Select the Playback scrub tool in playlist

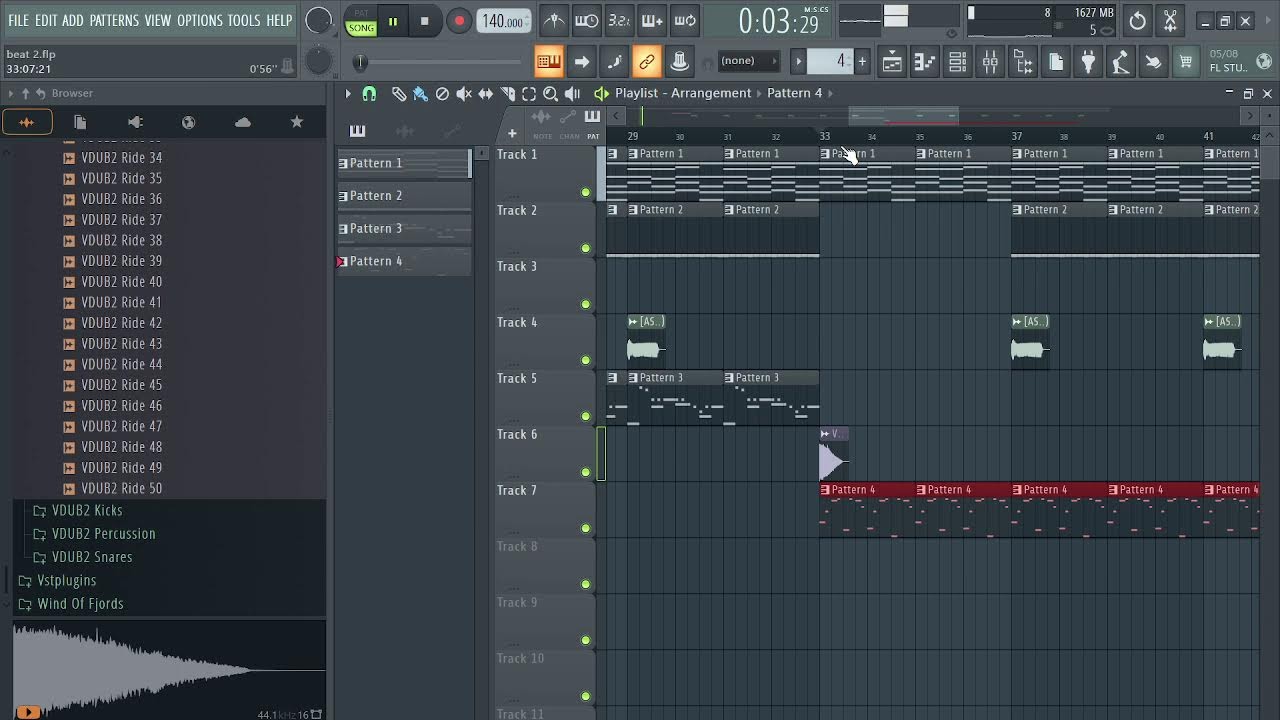coord(572,93)
